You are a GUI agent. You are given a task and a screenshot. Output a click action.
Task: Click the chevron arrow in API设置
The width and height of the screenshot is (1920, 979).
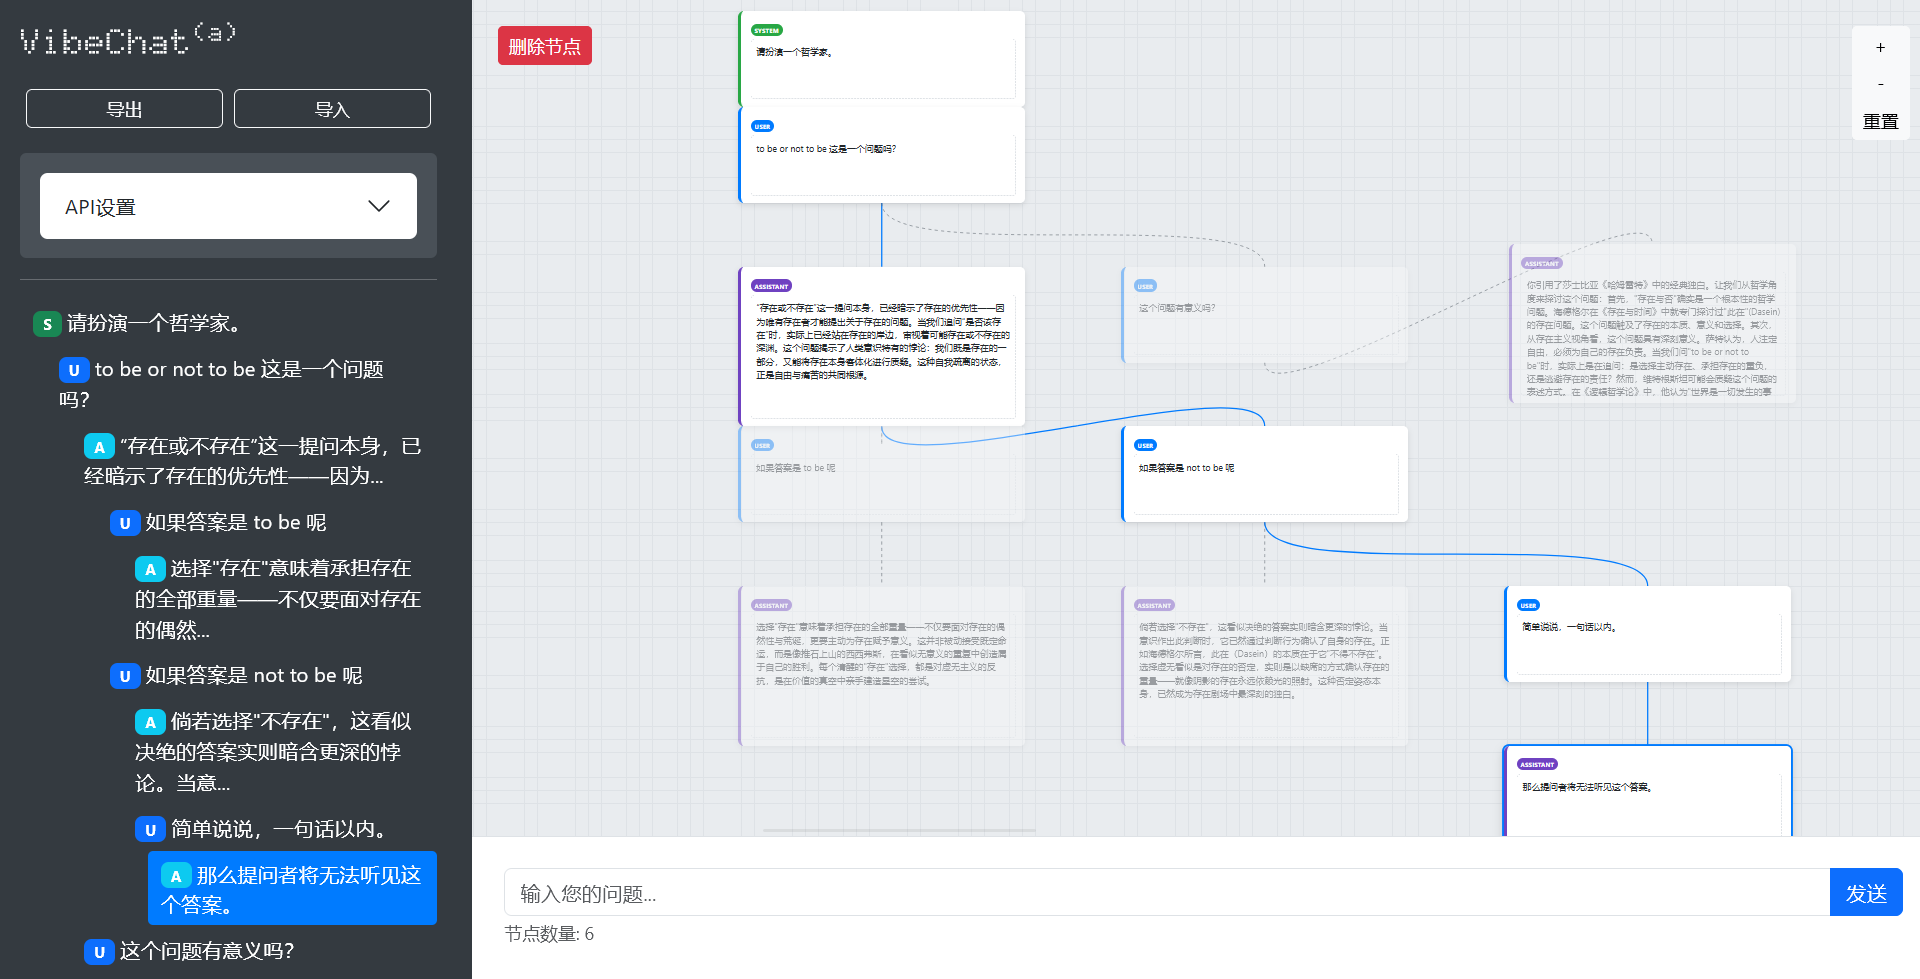378,206
